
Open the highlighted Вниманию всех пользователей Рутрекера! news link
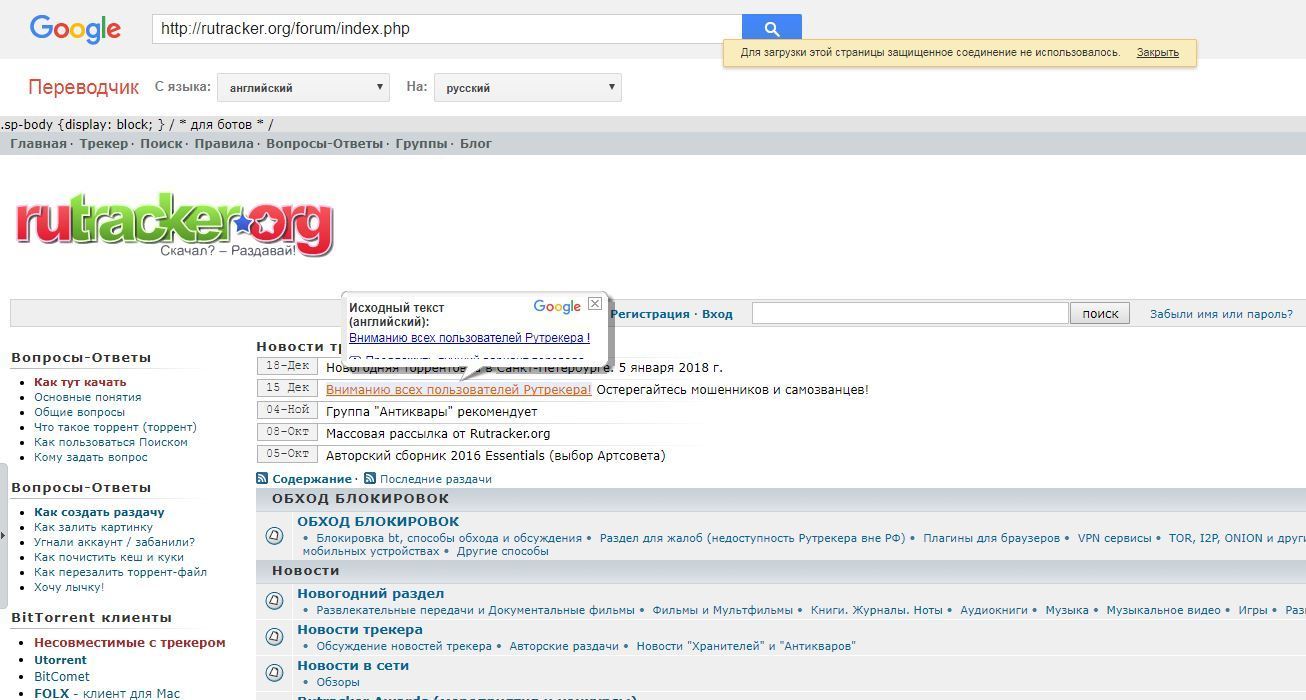(x=458, y=390)
